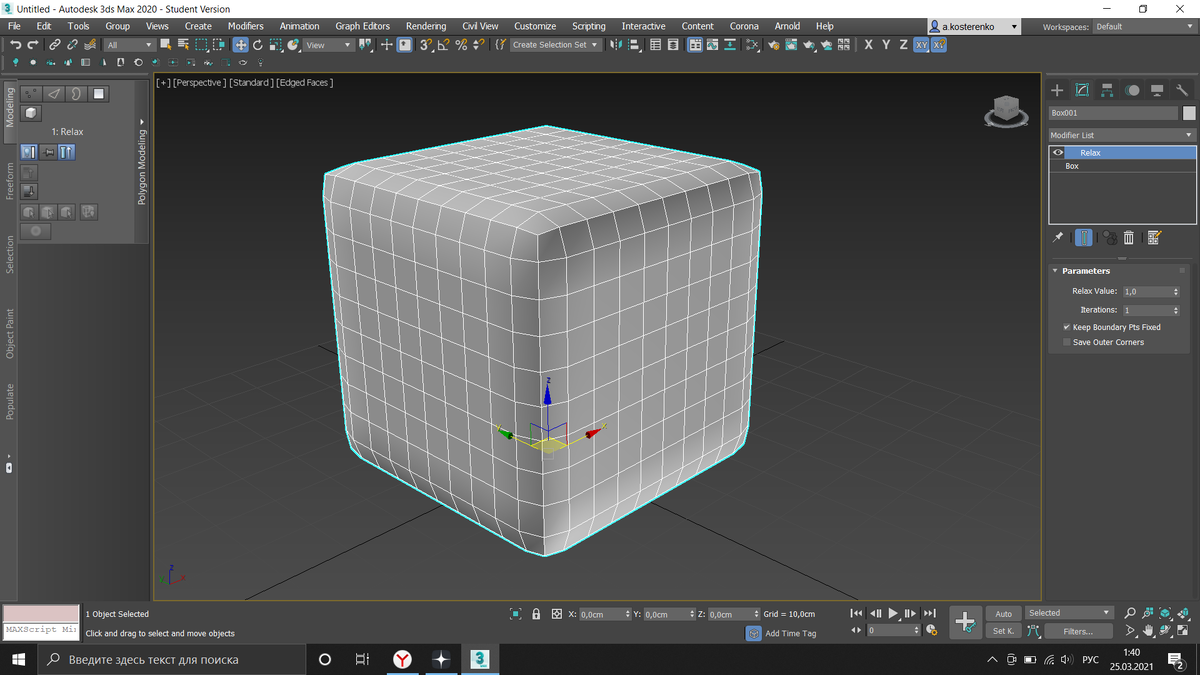The height and width of the screenshot is (675, 1200).
Task: Open the View coordinate system dropdown
Action: click(328, 45)
